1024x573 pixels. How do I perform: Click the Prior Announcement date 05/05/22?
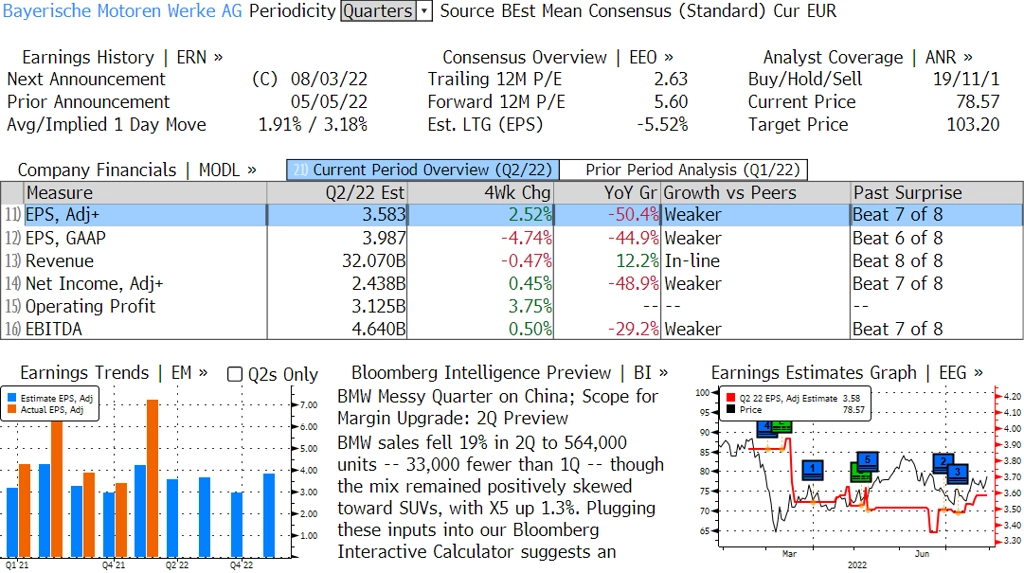329,102
